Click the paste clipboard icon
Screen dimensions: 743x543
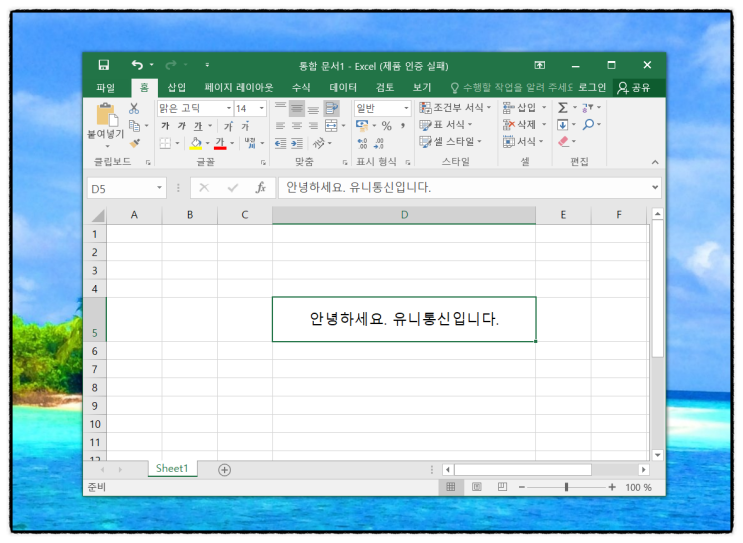pos(107,115)
